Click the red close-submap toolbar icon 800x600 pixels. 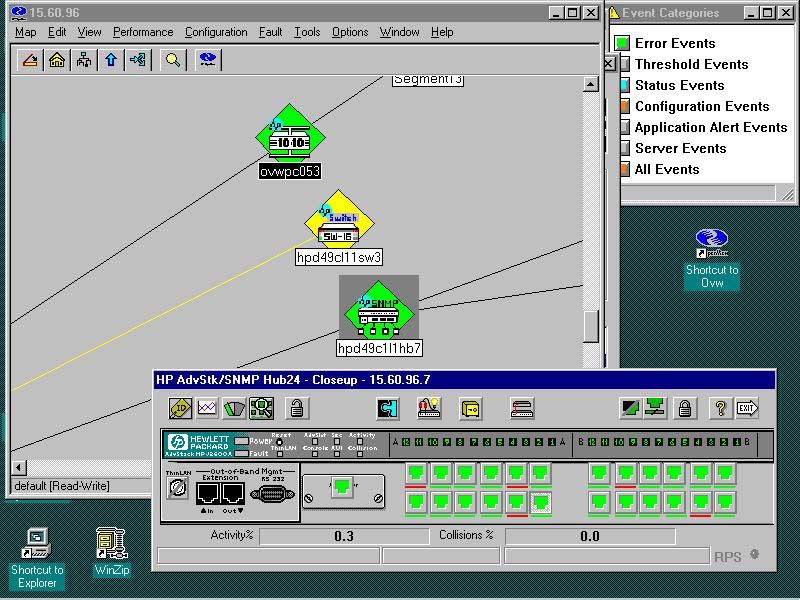(x=30, y=60)
